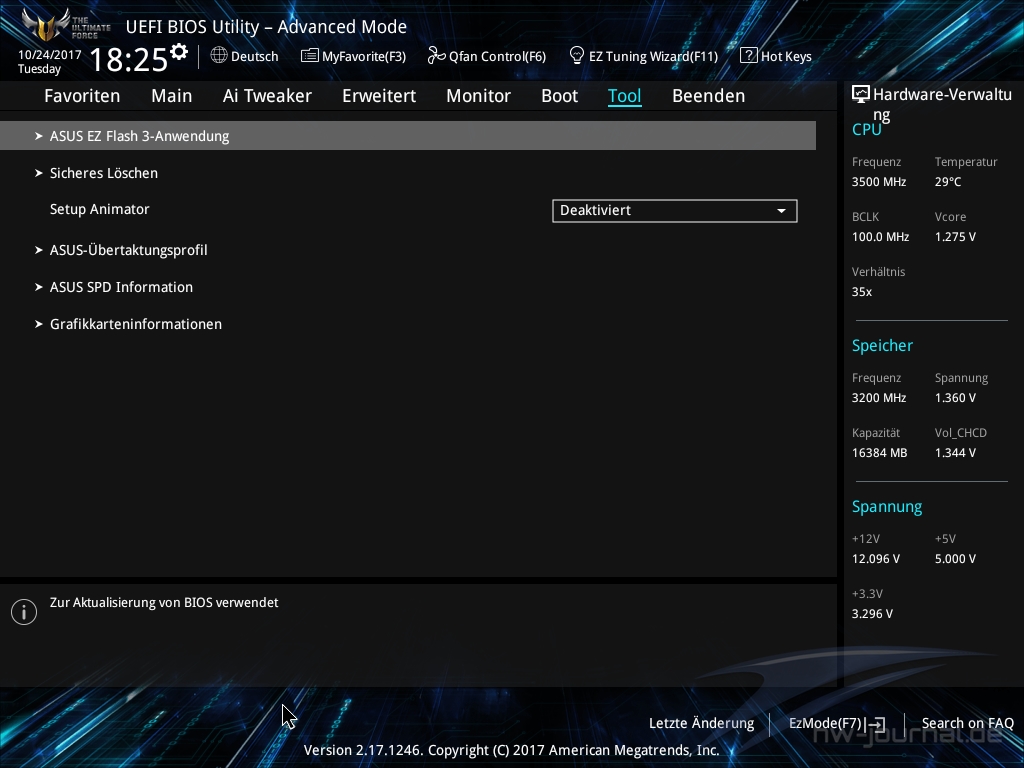Open the Setup Animator dropdown

coord(675,211)
